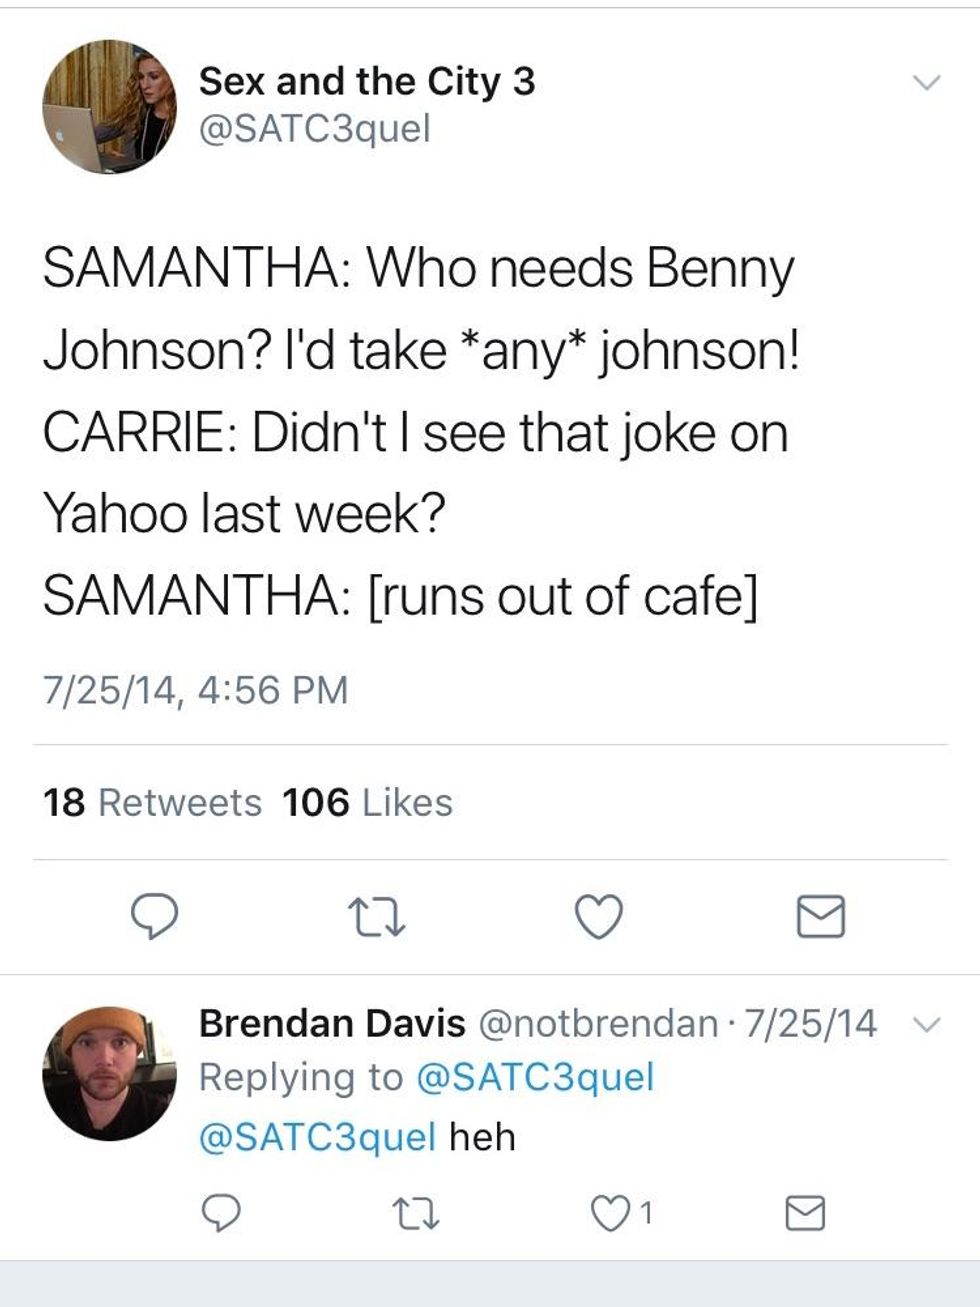Follow the 'Replying to @SATC3quel' mention link
The width and height of the screenshot is (980, 1307).
[x=533, y=1077]
